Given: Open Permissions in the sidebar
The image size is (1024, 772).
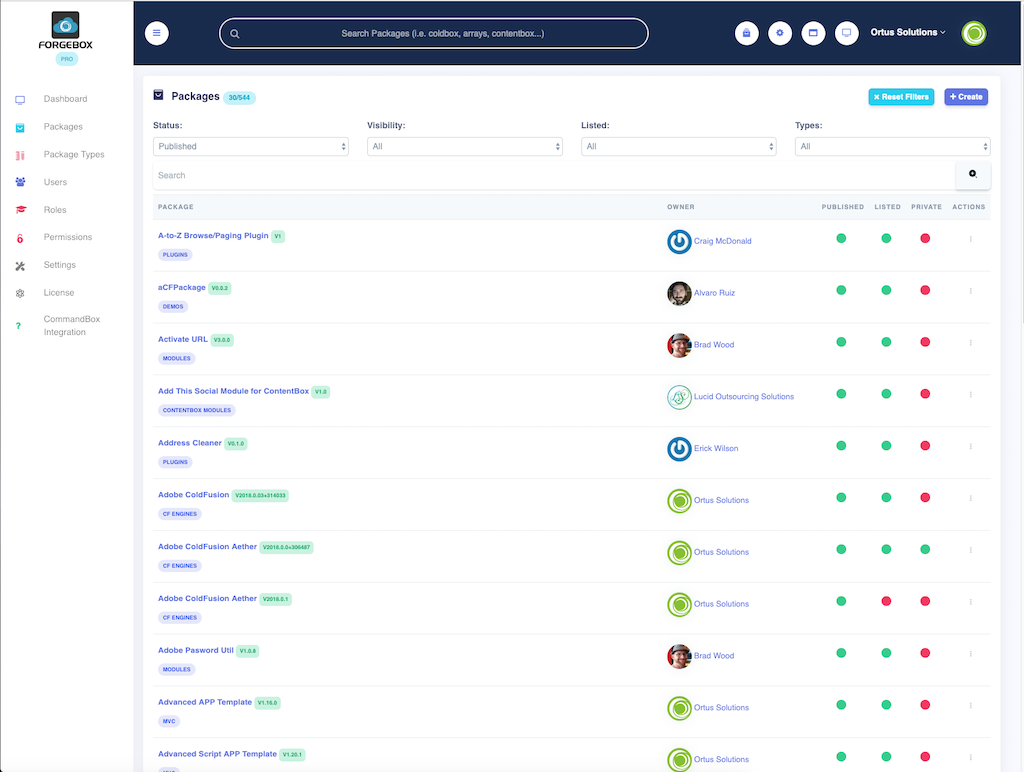Looking at the screenshot, I should (x=67, y=237).
